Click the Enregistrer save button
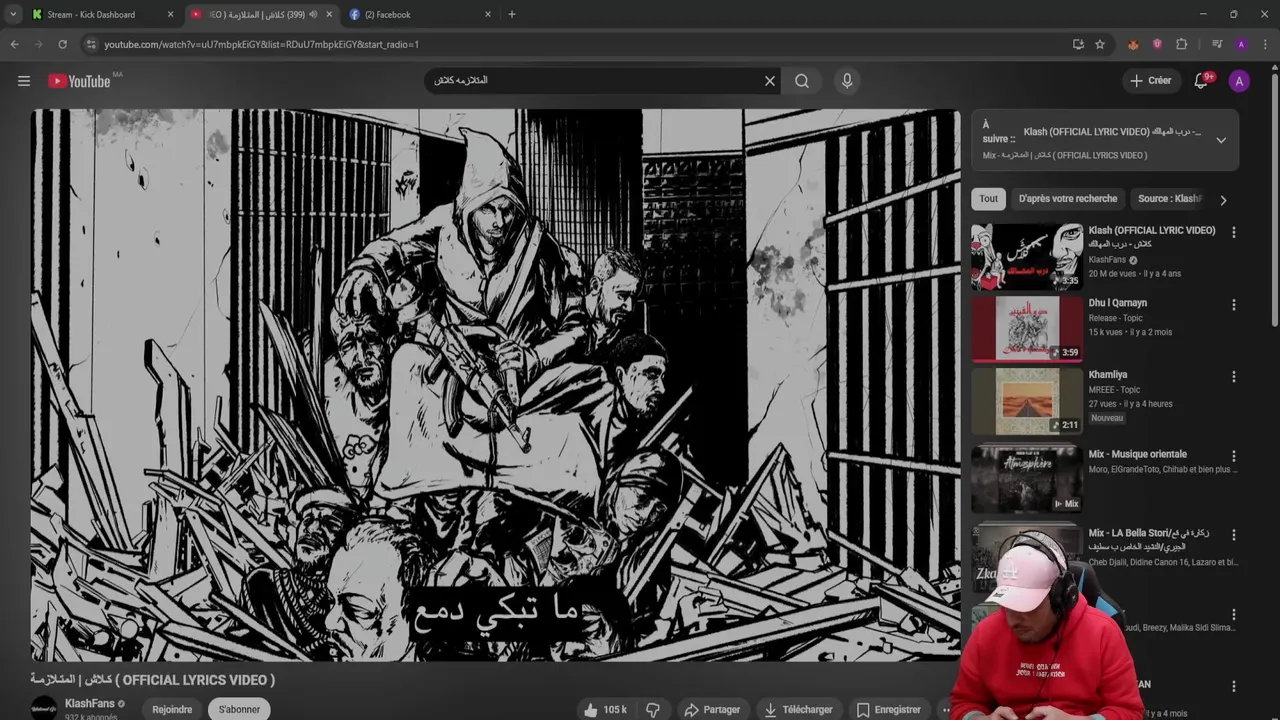The height and width of the screenshot is (720, 1280). click(x=888, y=710)
